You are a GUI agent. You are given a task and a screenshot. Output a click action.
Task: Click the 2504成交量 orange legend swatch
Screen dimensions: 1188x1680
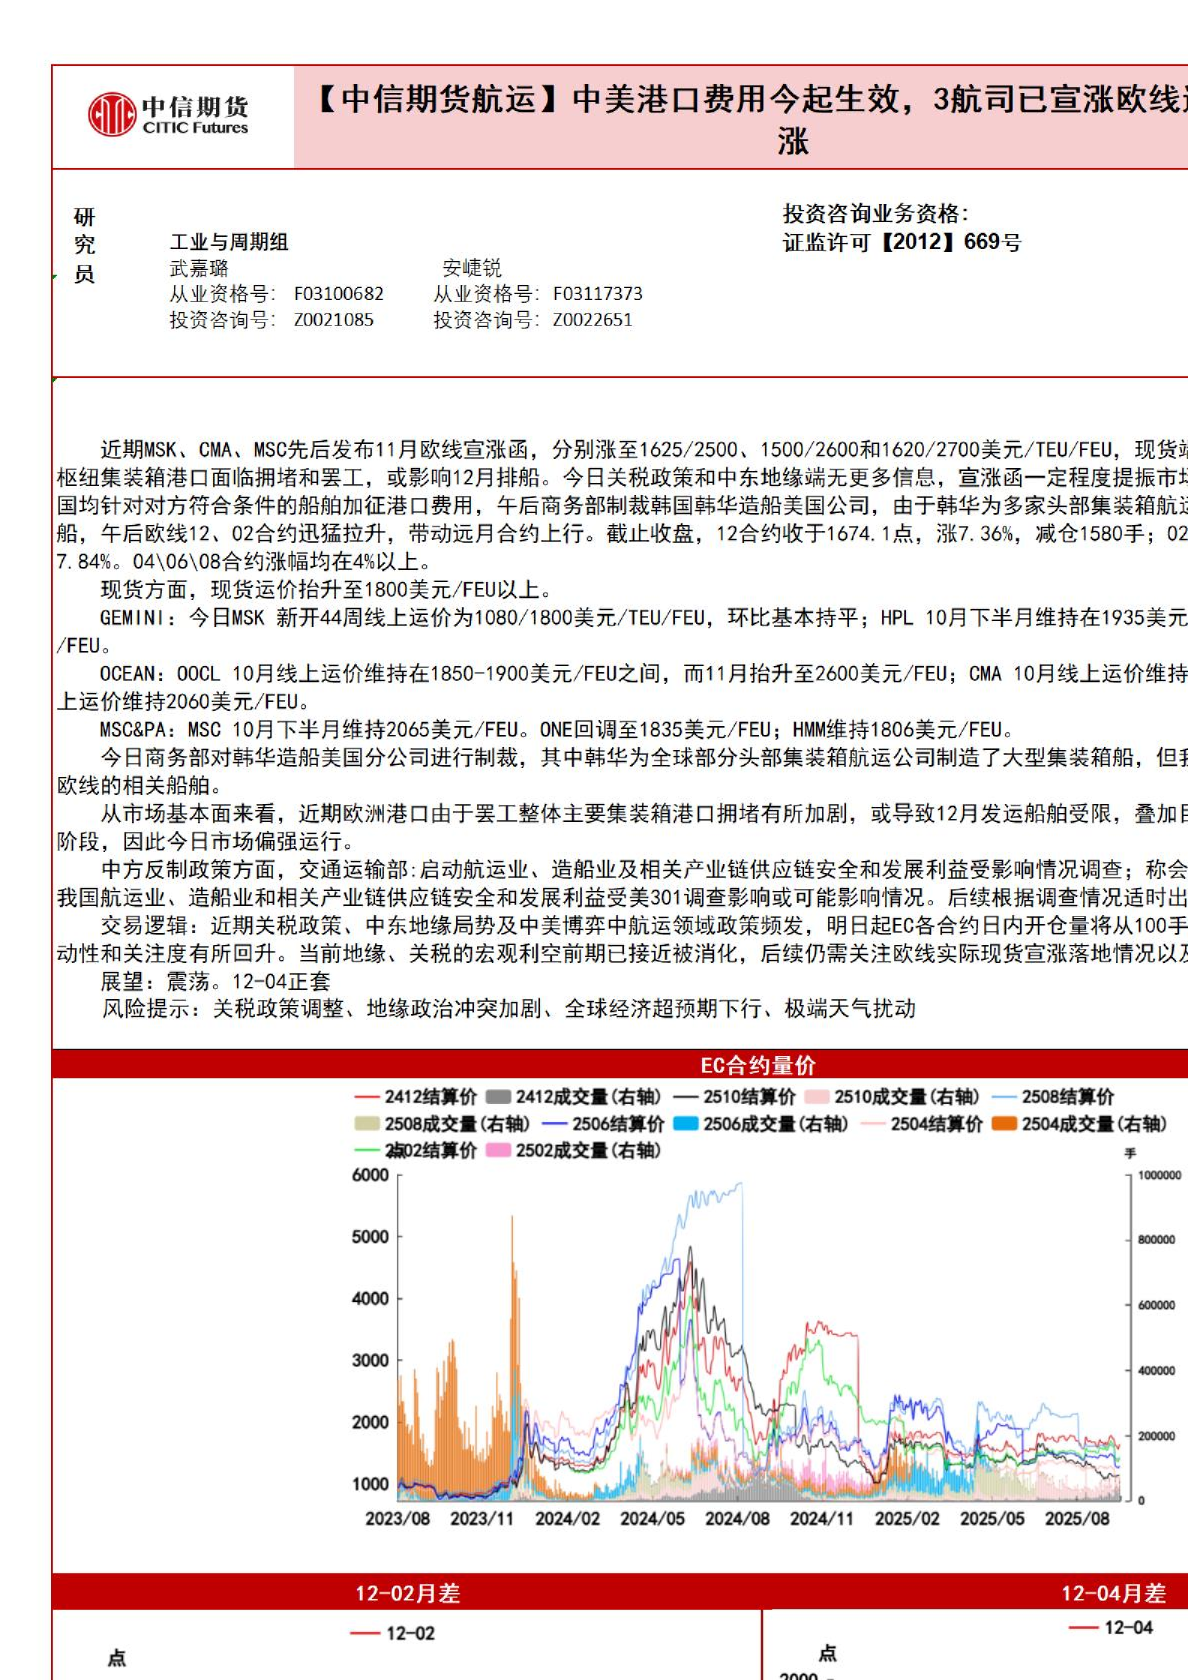(x=1004, y=1124)
